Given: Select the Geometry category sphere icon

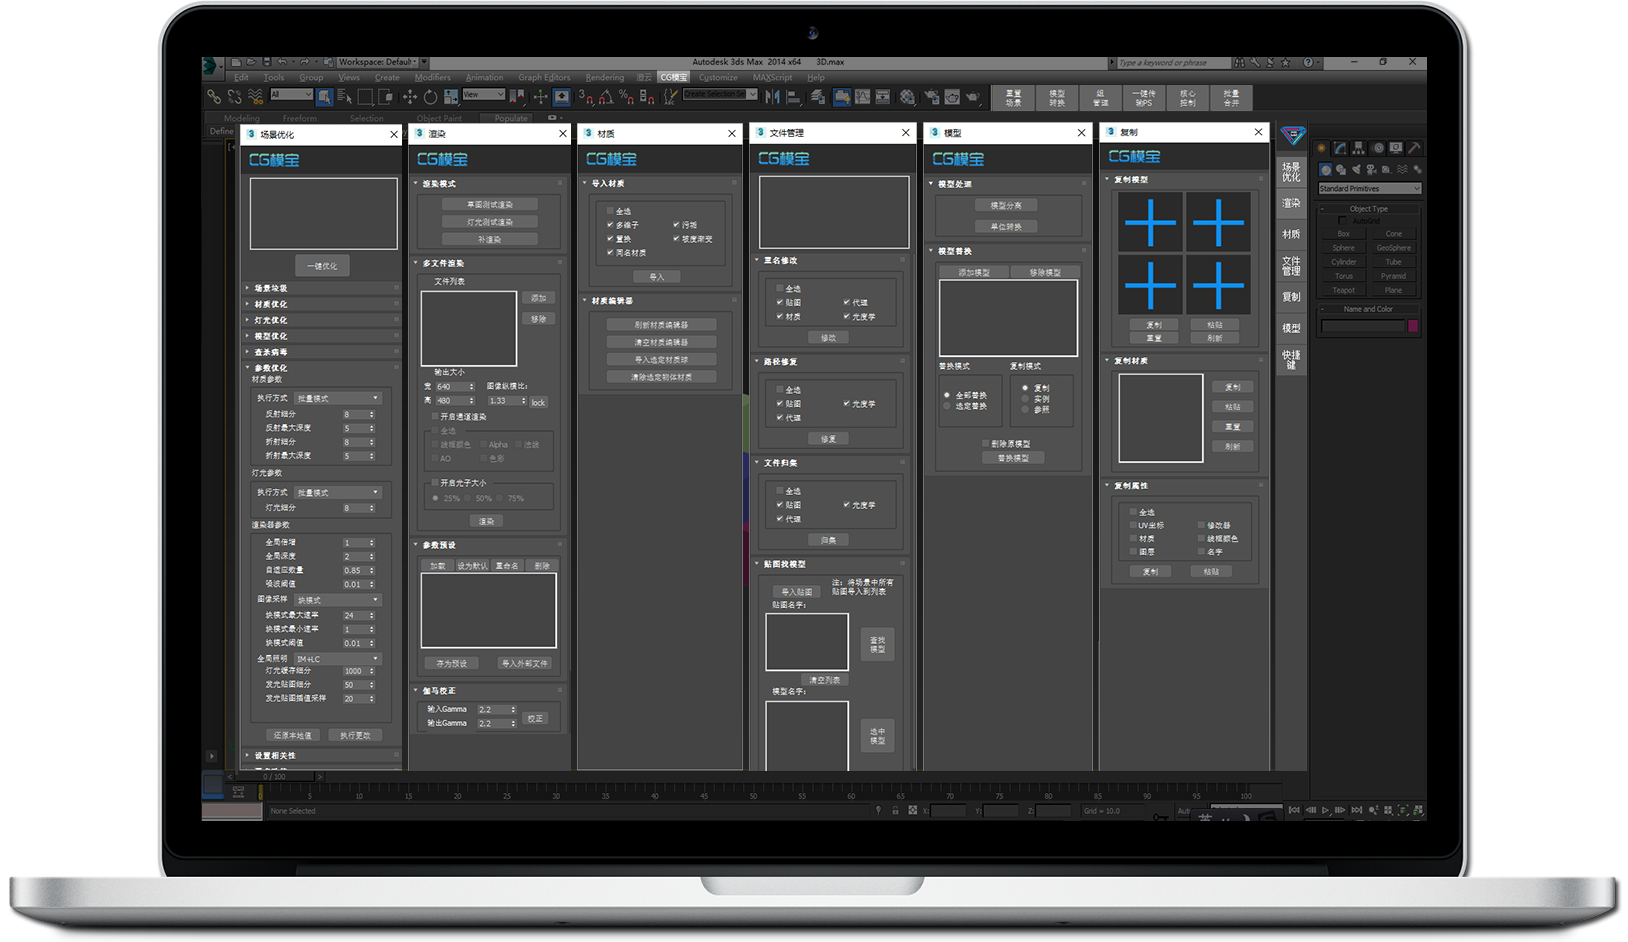Looking at the screenshot, I should (x=1325, y=170).
